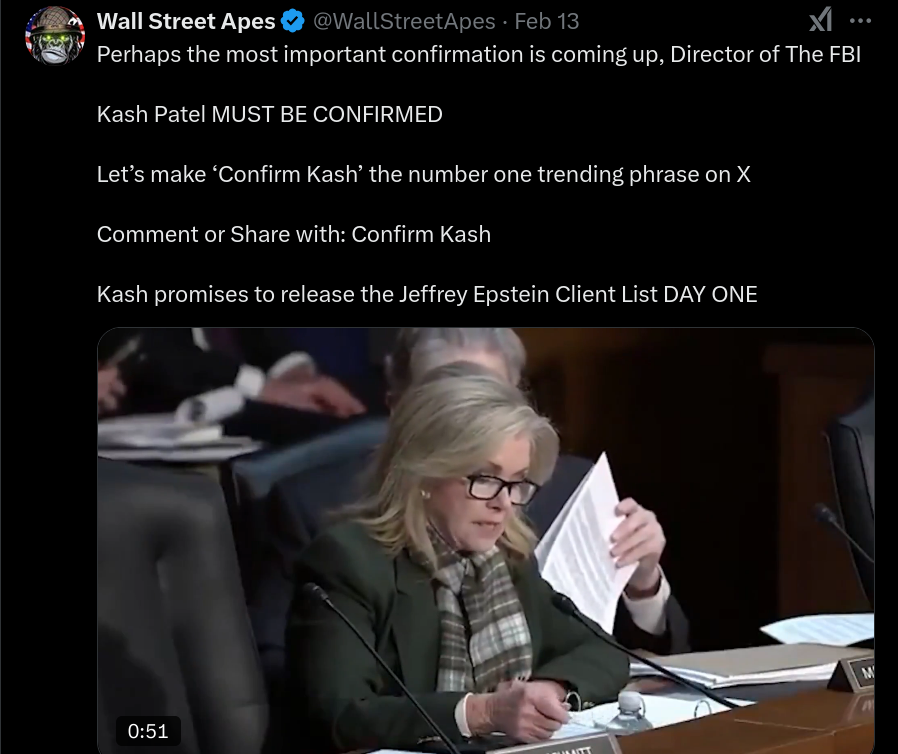This screenshot has height=754, width=898.
Task: Click the 'Comment or Share with: Confirm Kash' line
Action: coord(294,235)
